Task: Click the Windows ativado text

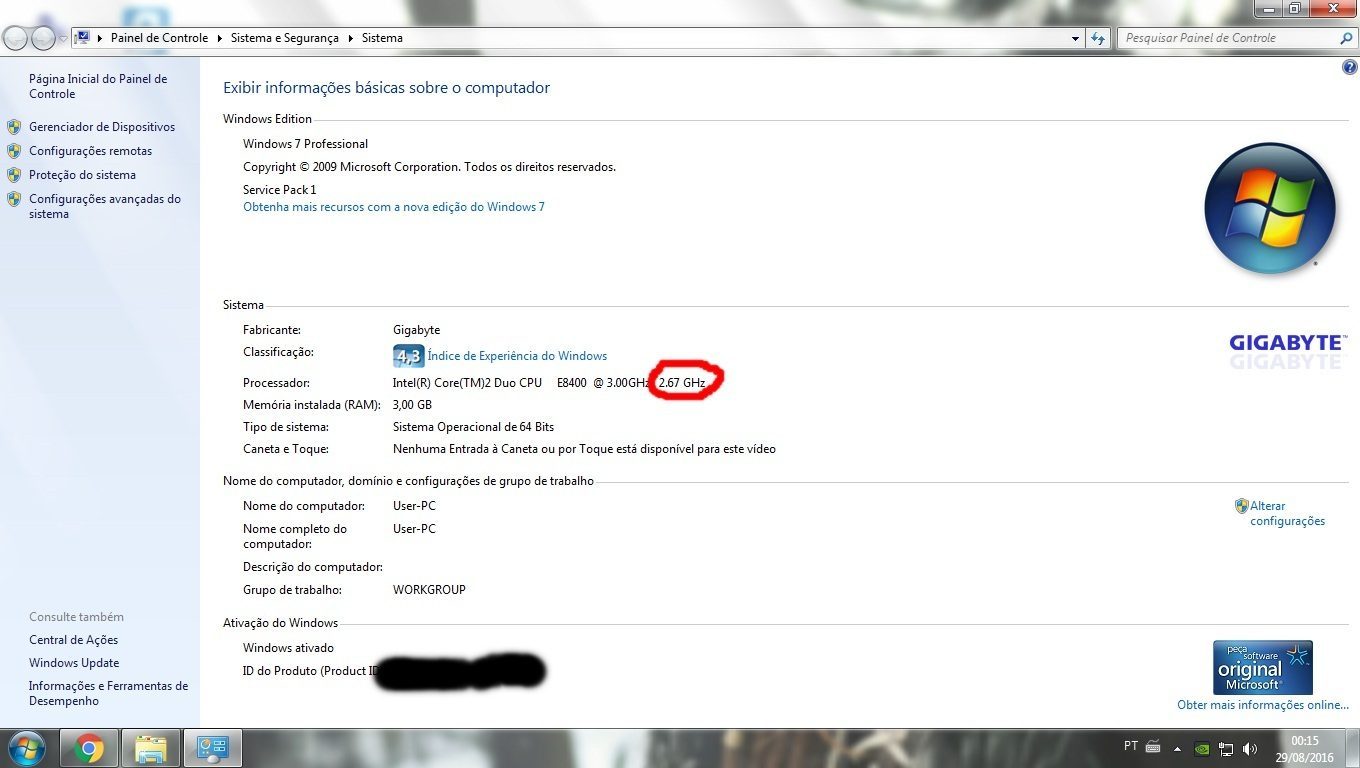Action: [289, 648]
